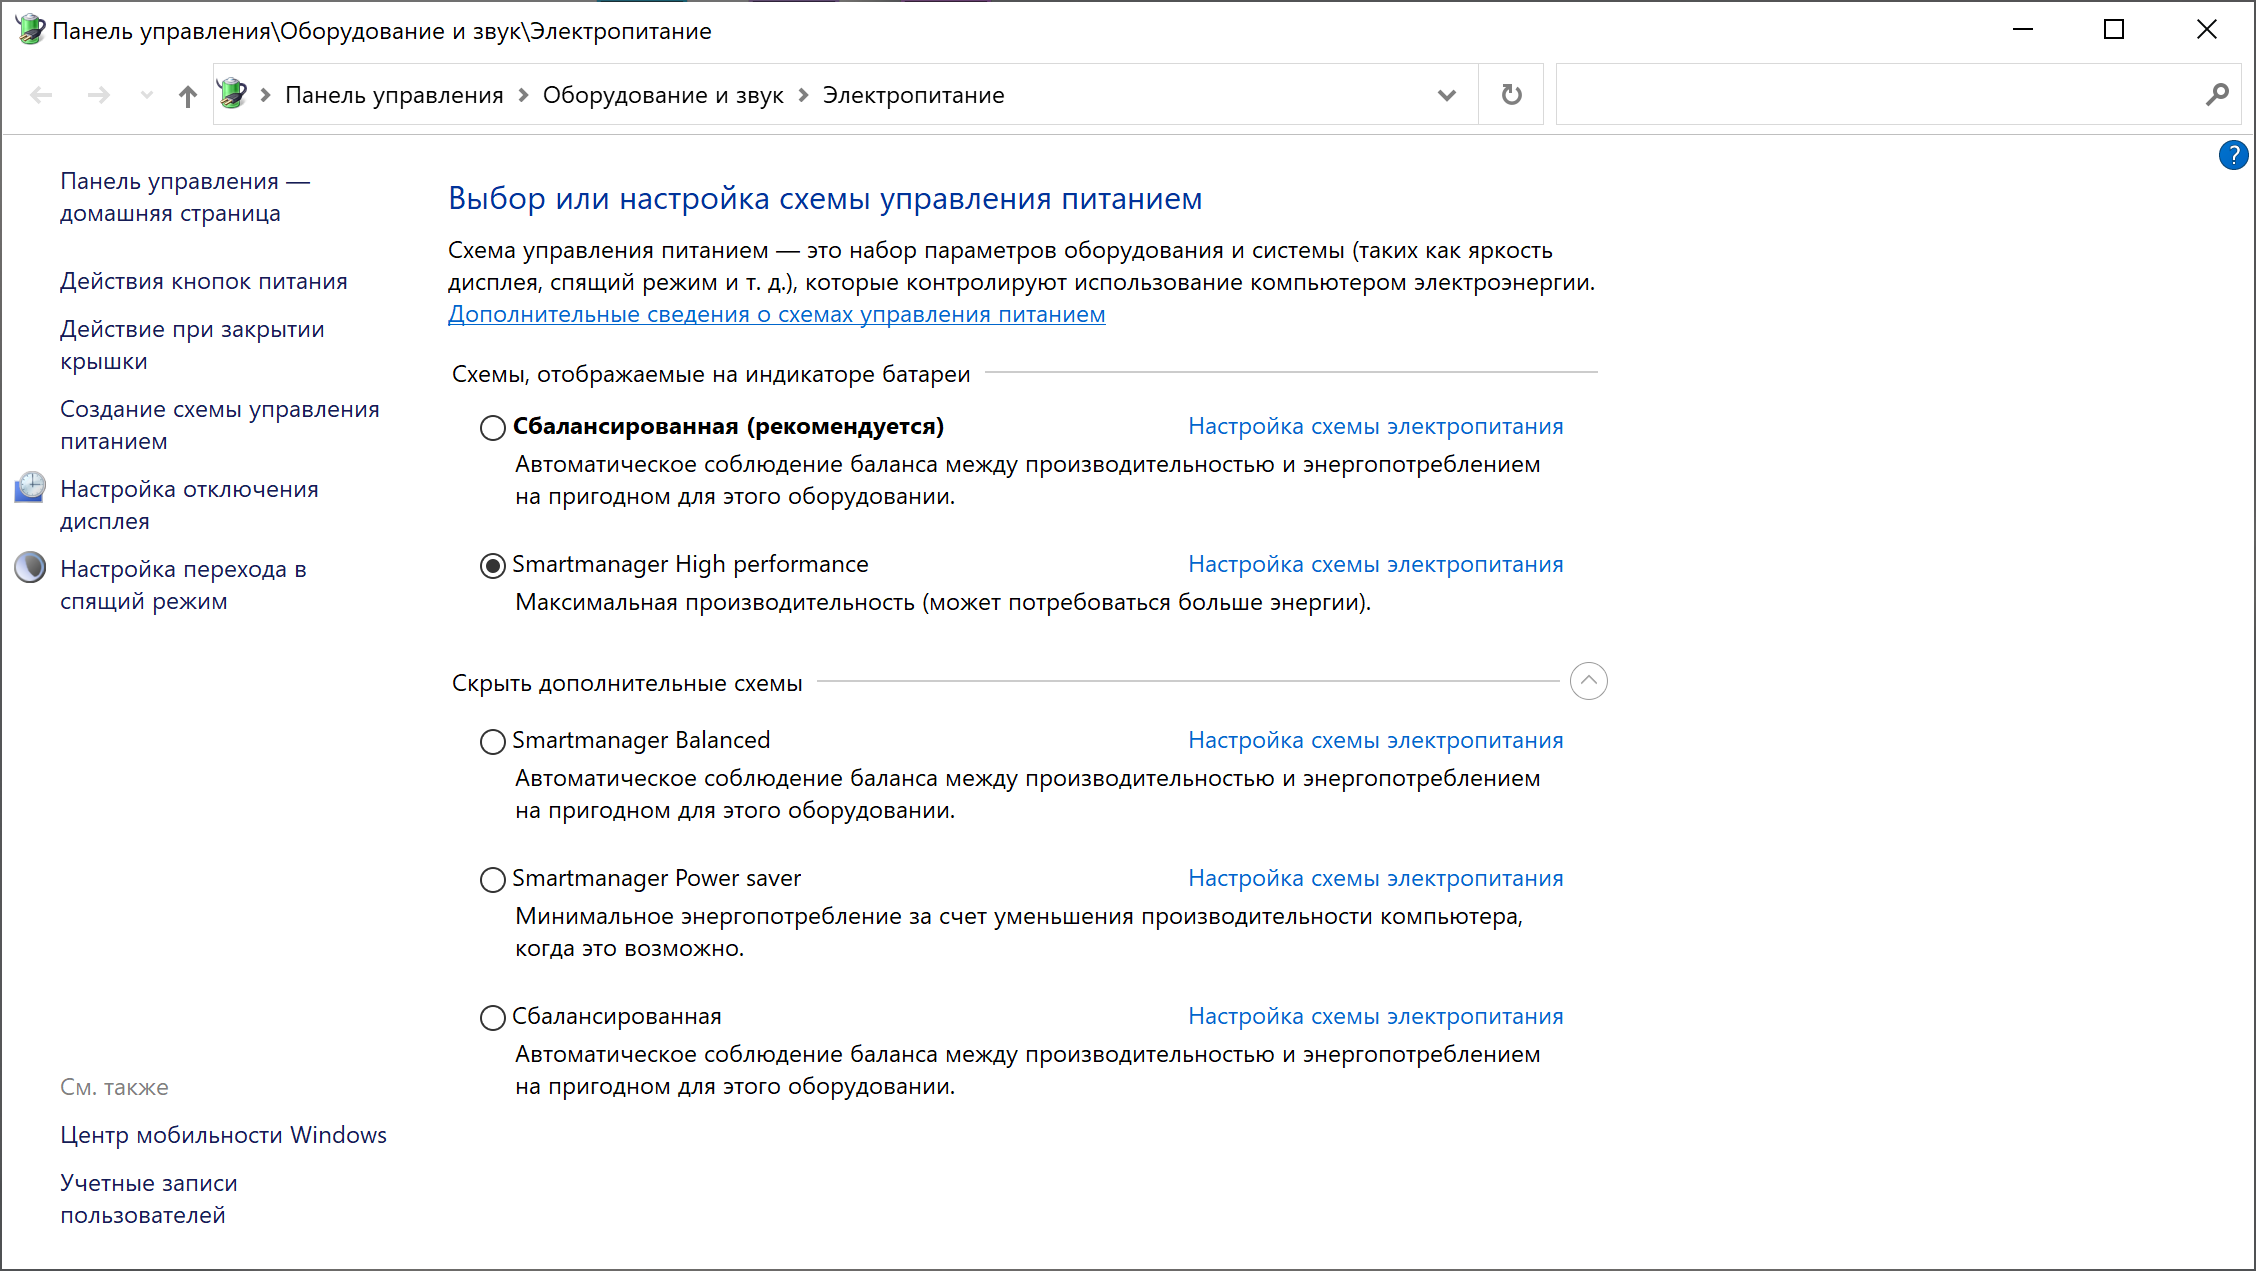Go to Оборудование и звук breadcrumb

click(662, 95)
